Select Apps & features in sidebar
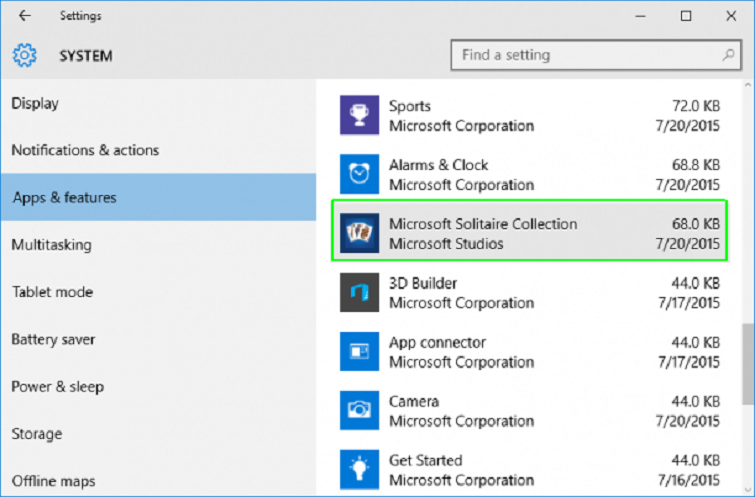 (65, 198)
